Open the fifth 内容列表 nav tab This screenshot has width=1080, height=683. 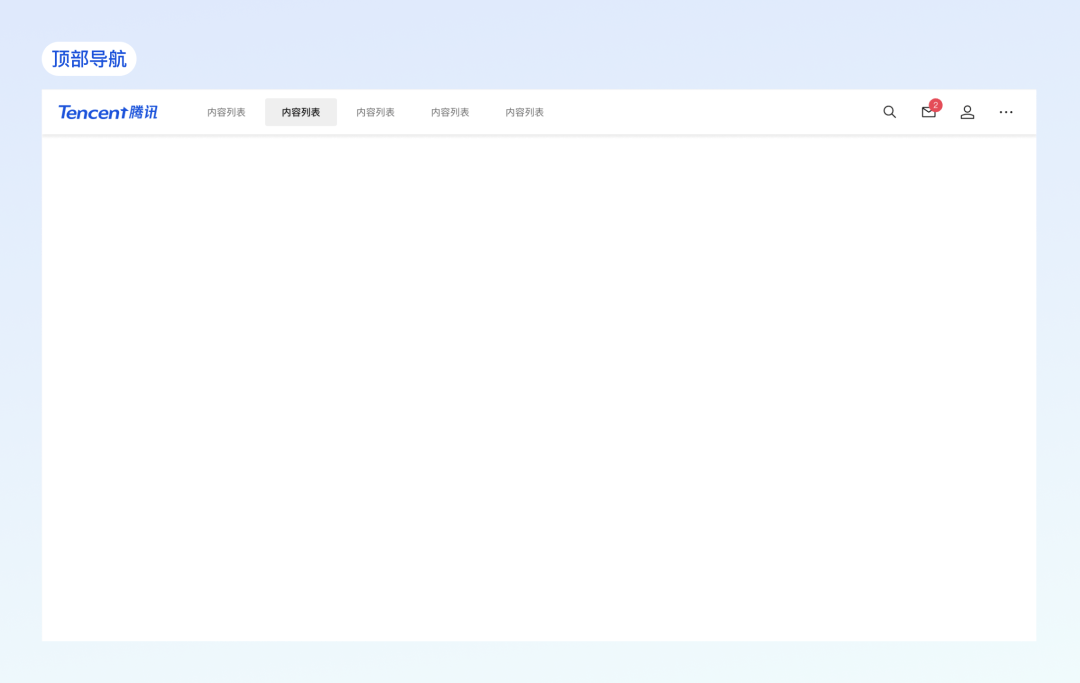[x=524, y=112]
